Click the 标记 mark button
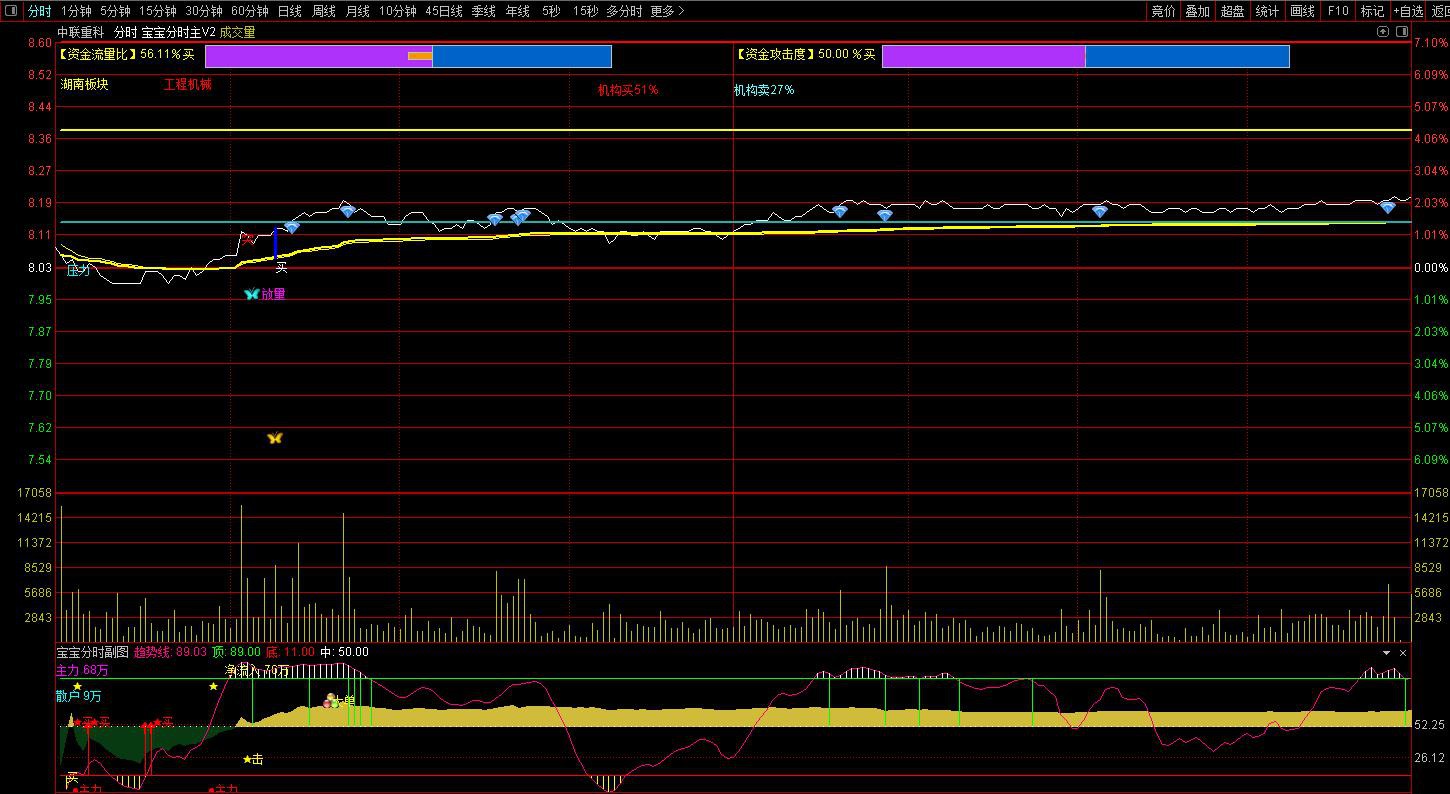This screenshot has width=1450, height=794. [1372, 11]
